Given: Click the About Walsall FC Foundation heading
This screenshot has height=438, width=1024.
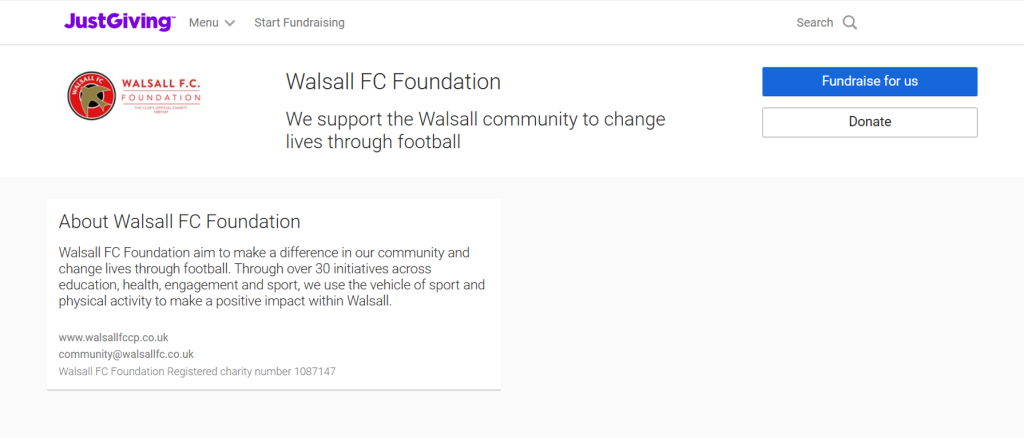Looking at the screenshot, I should click(x=180, y=221).
